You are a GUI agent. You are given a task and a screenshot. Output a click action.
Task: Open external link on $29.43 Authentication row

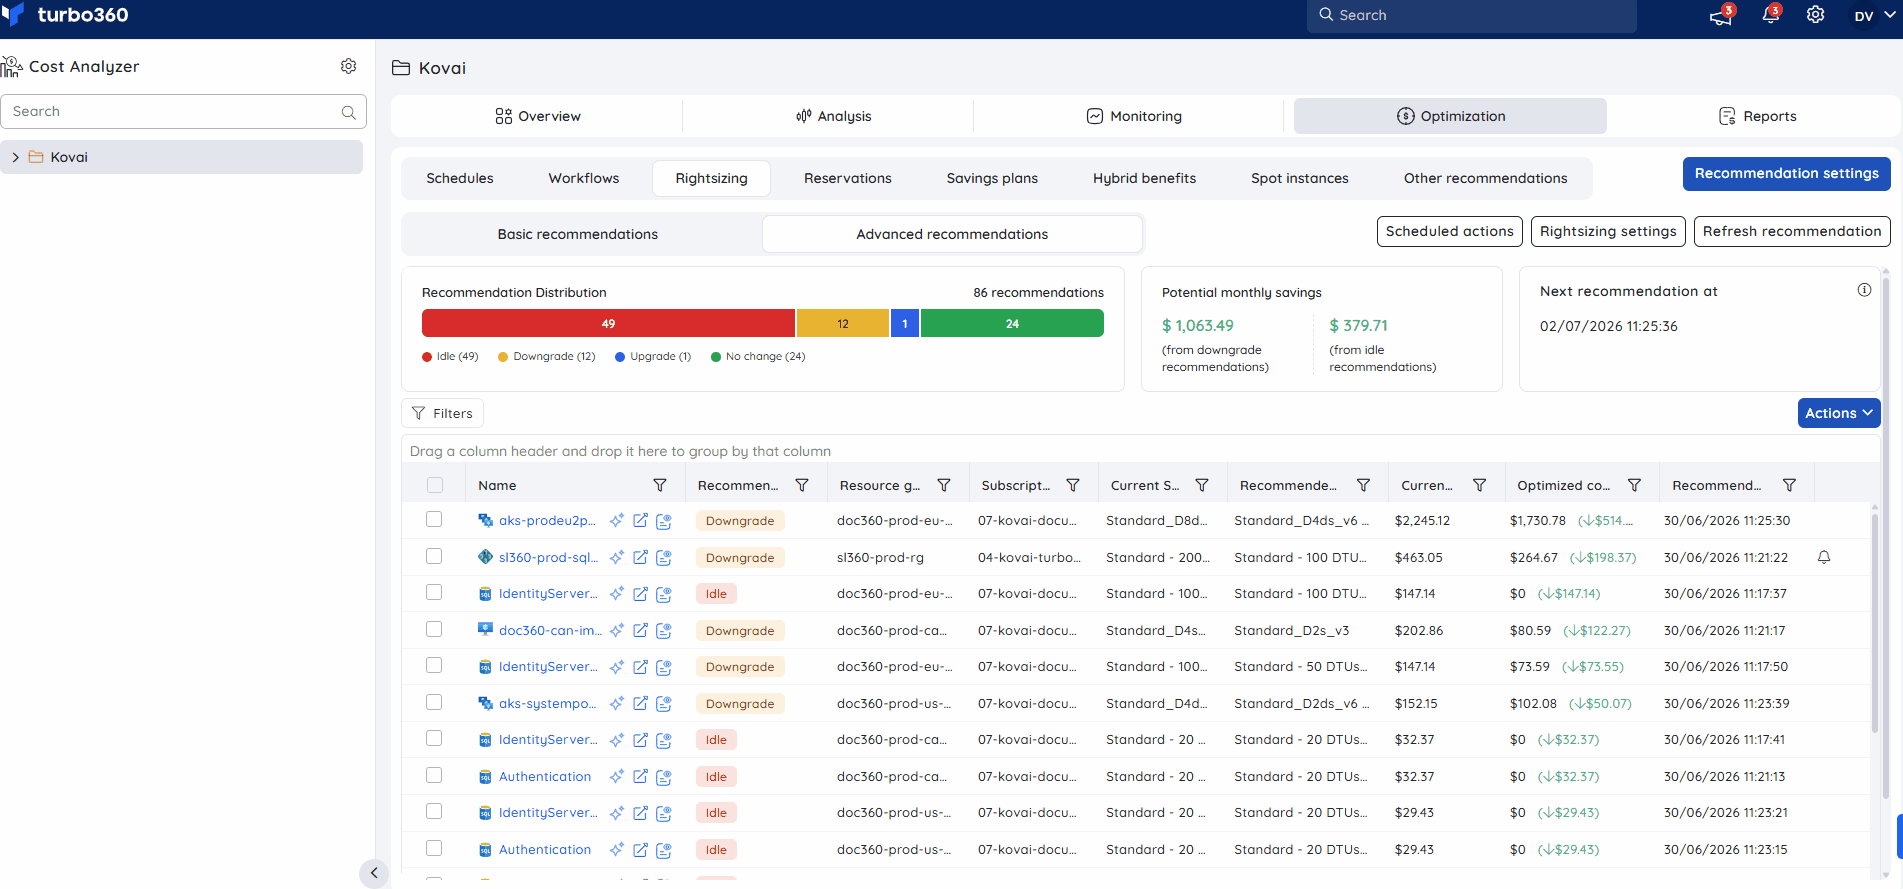(640, 850)
